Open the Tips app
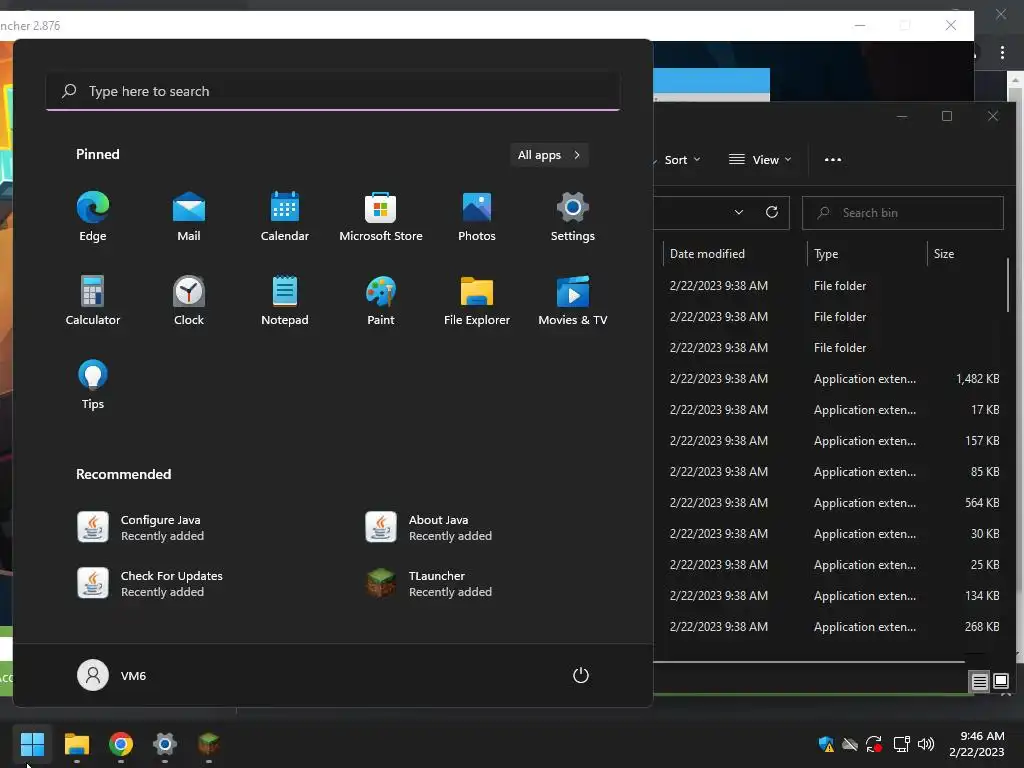 tap(93, 385)
